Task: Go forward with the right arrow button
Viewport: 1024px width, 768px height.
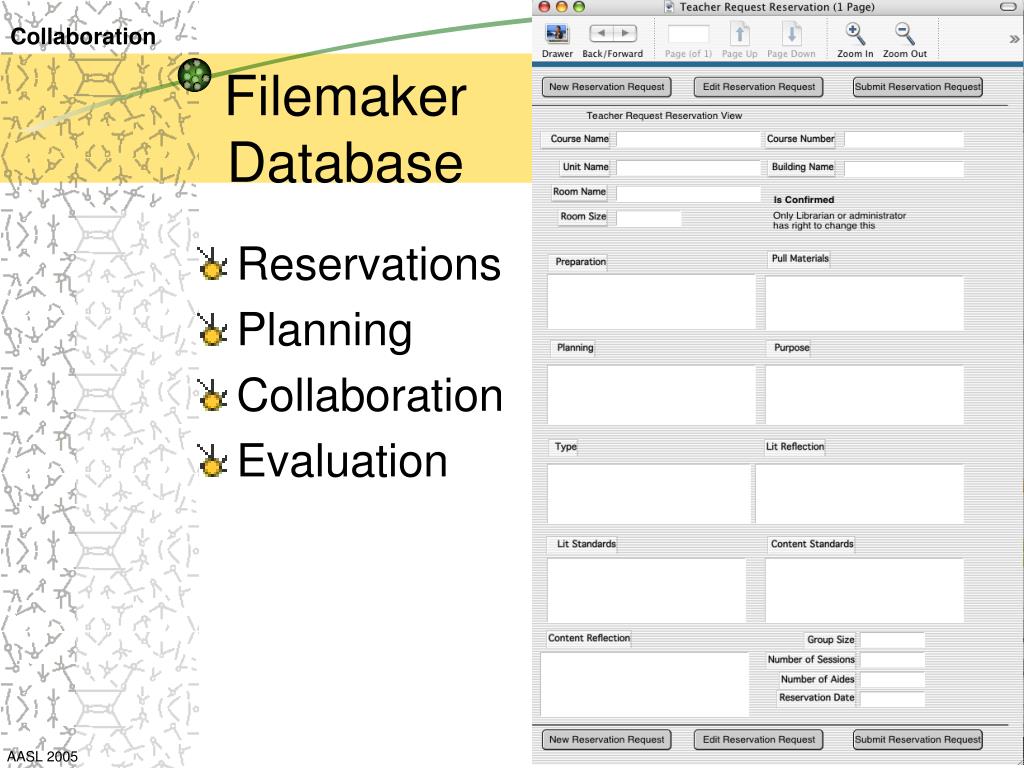Action: [x=625, y=33]
